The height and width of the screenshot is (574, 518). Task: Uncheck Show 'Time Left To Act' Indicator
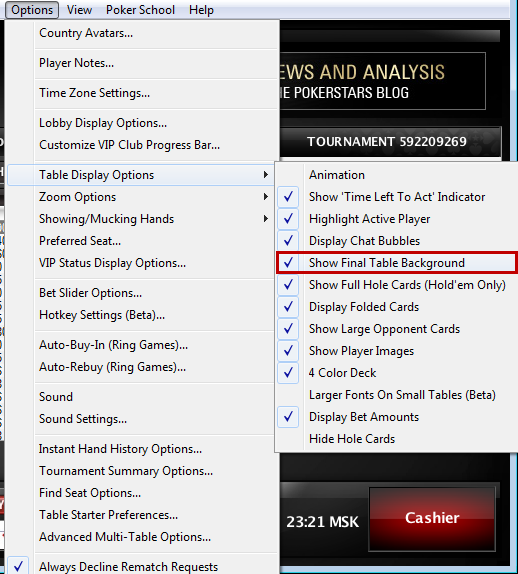coord(397,197)
